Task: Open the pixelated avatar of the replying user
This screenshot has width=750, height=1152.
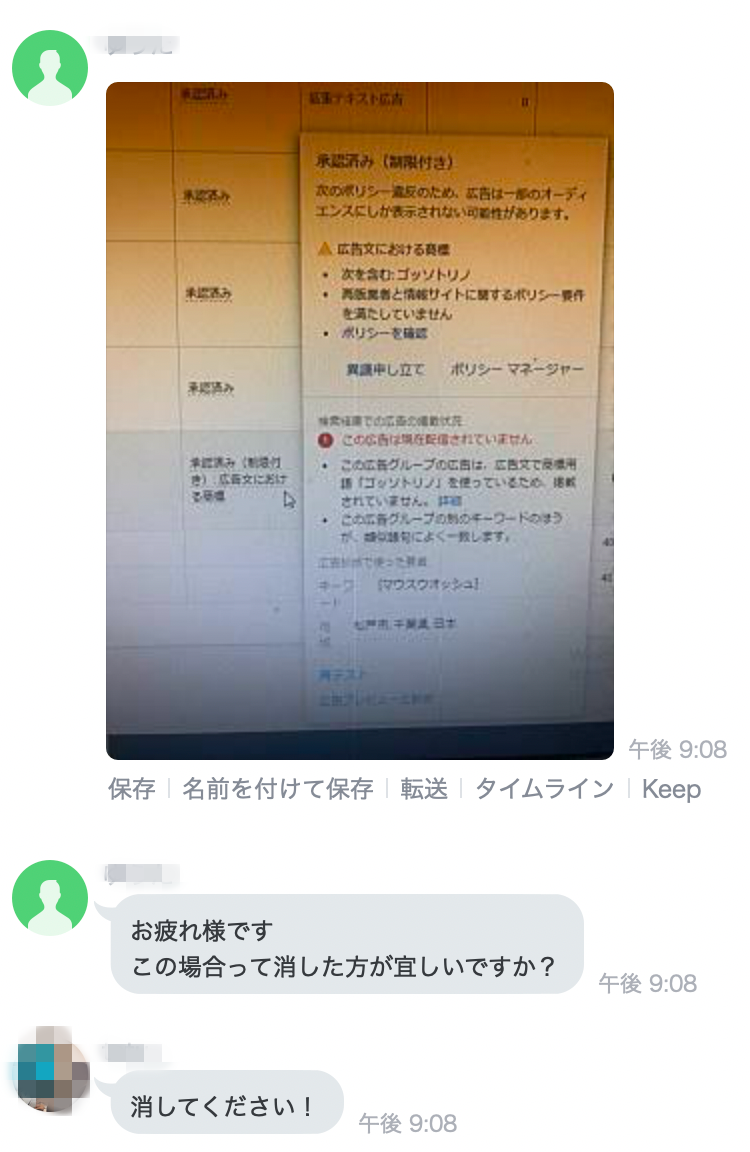Action: [51, 1070]
